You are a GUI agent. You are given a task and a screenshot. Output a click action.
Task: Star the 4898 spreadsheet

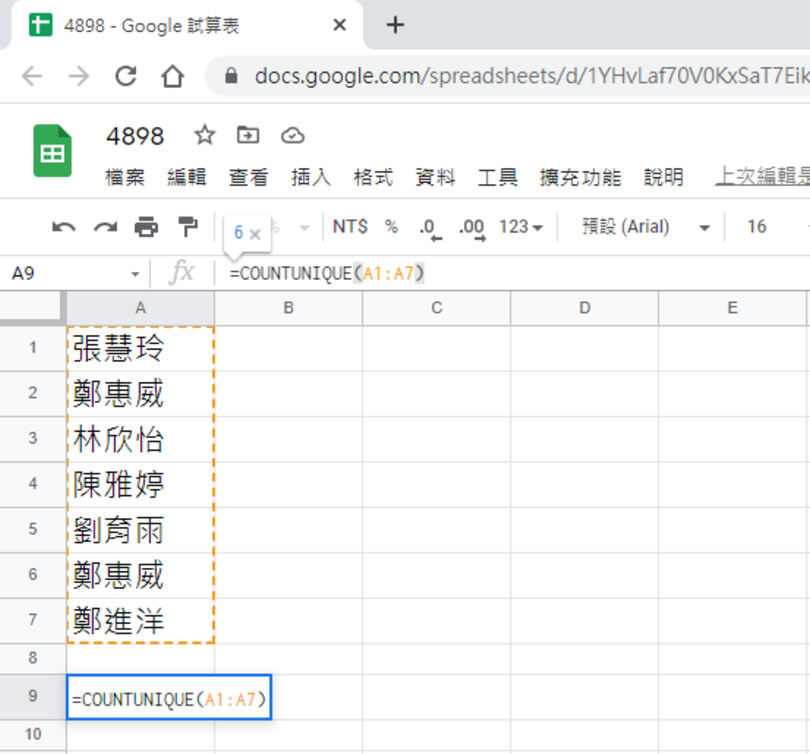pyautogui.click(x=205, y=136)
